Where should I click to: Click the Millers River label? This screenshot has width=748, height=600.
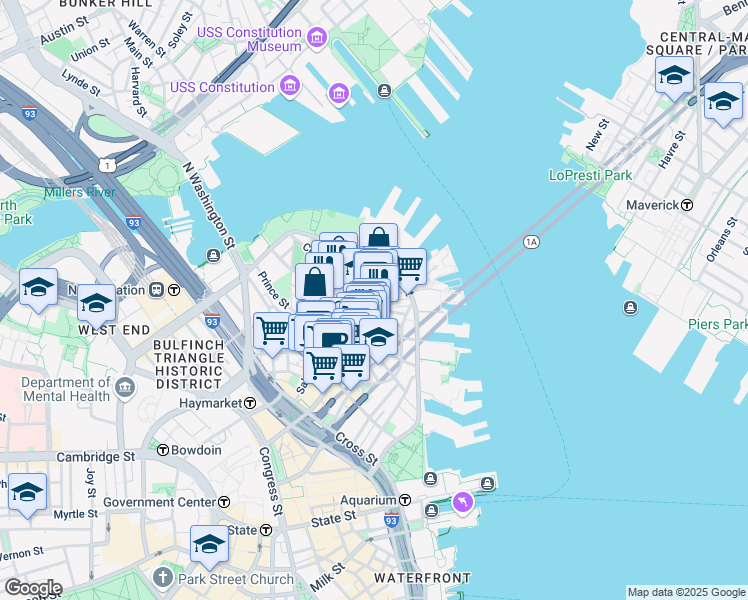tap(80, 193)
